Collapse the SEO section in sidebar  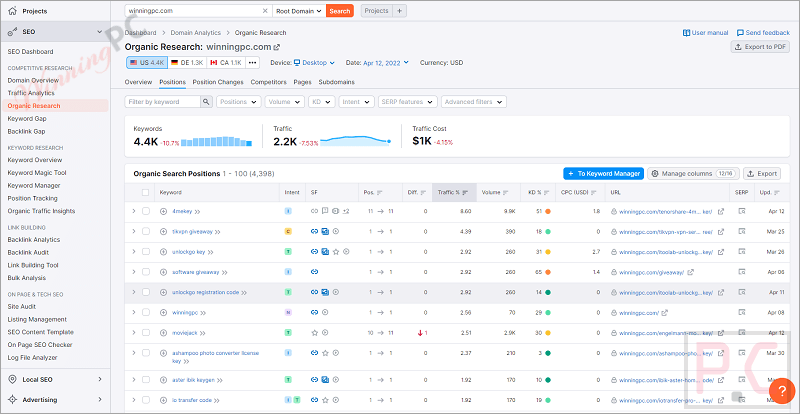point(99,32)
